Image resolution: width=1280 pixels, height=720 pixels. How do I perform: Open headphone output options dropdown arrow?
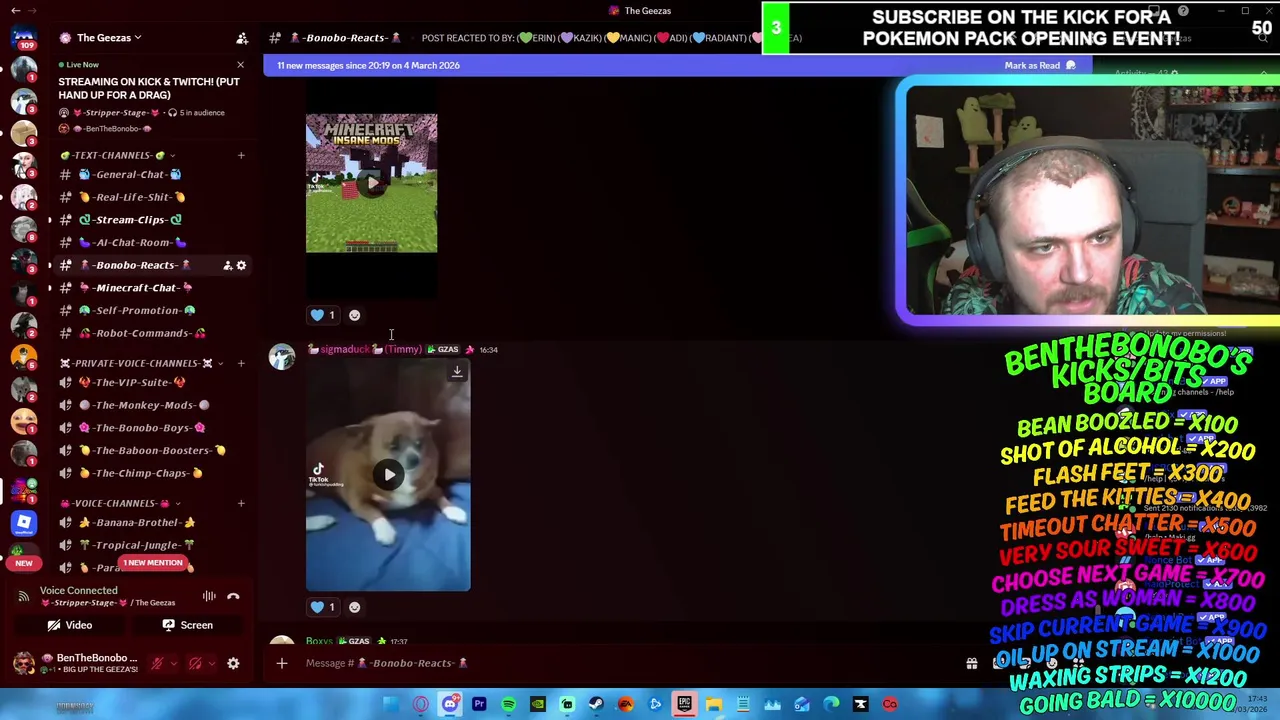[x=210, y=663]
